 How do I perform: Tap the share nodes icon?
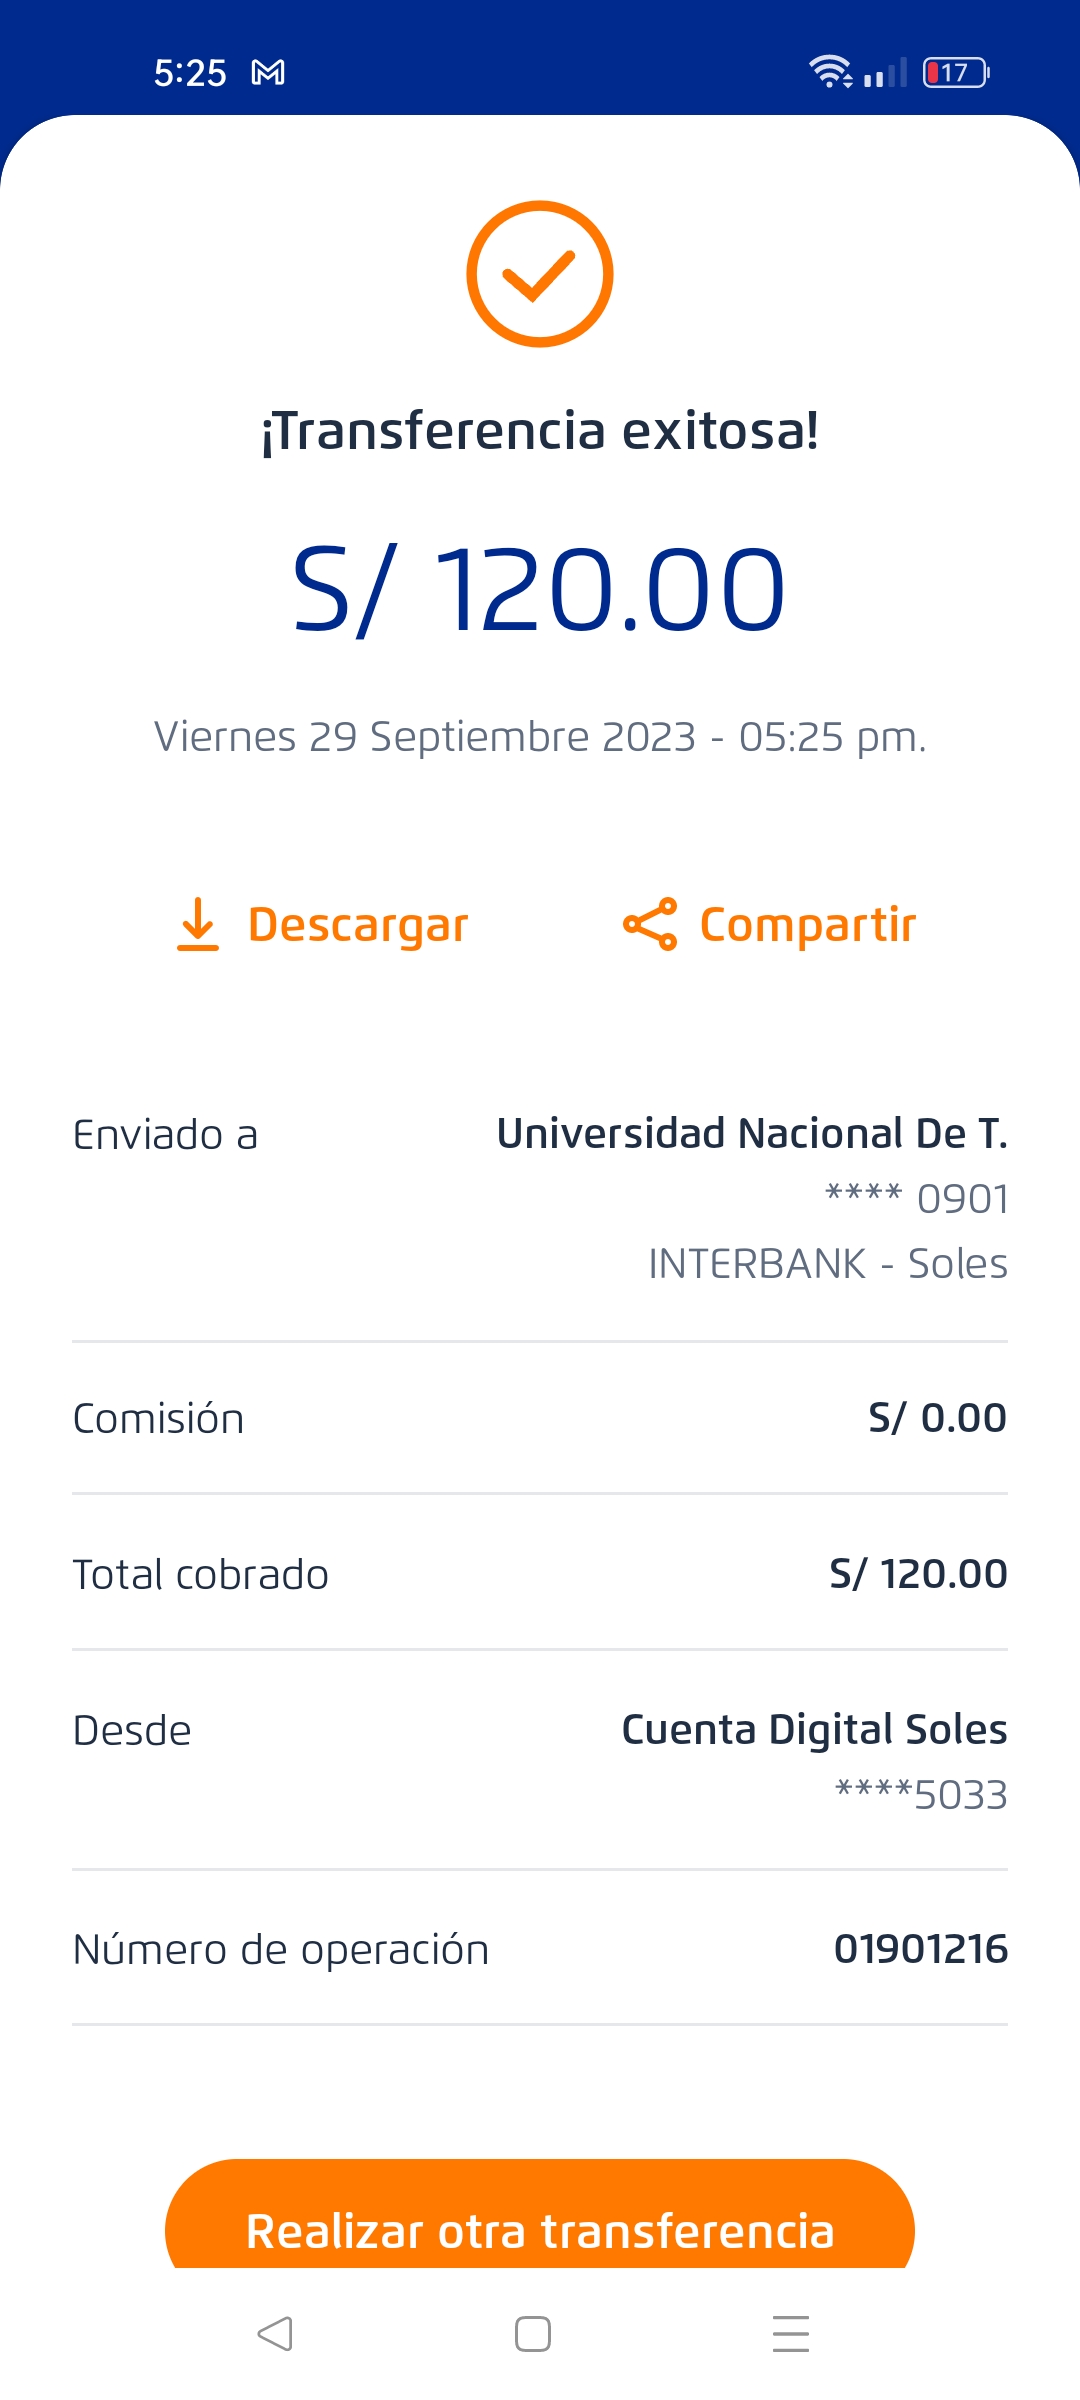pos(650,924)
